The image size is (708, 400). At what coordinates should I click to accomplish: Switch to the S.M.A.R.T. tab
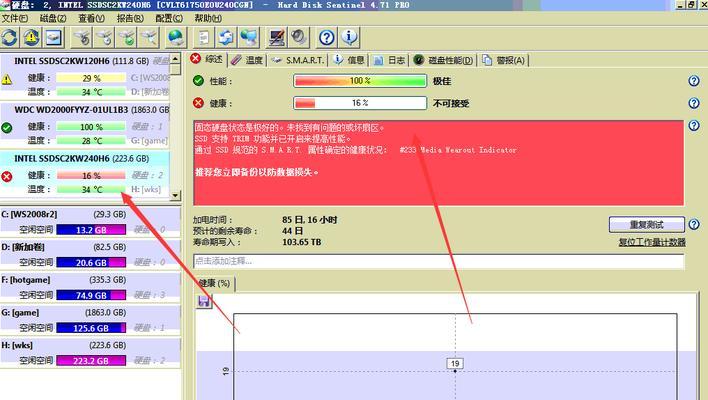point(298,60)
